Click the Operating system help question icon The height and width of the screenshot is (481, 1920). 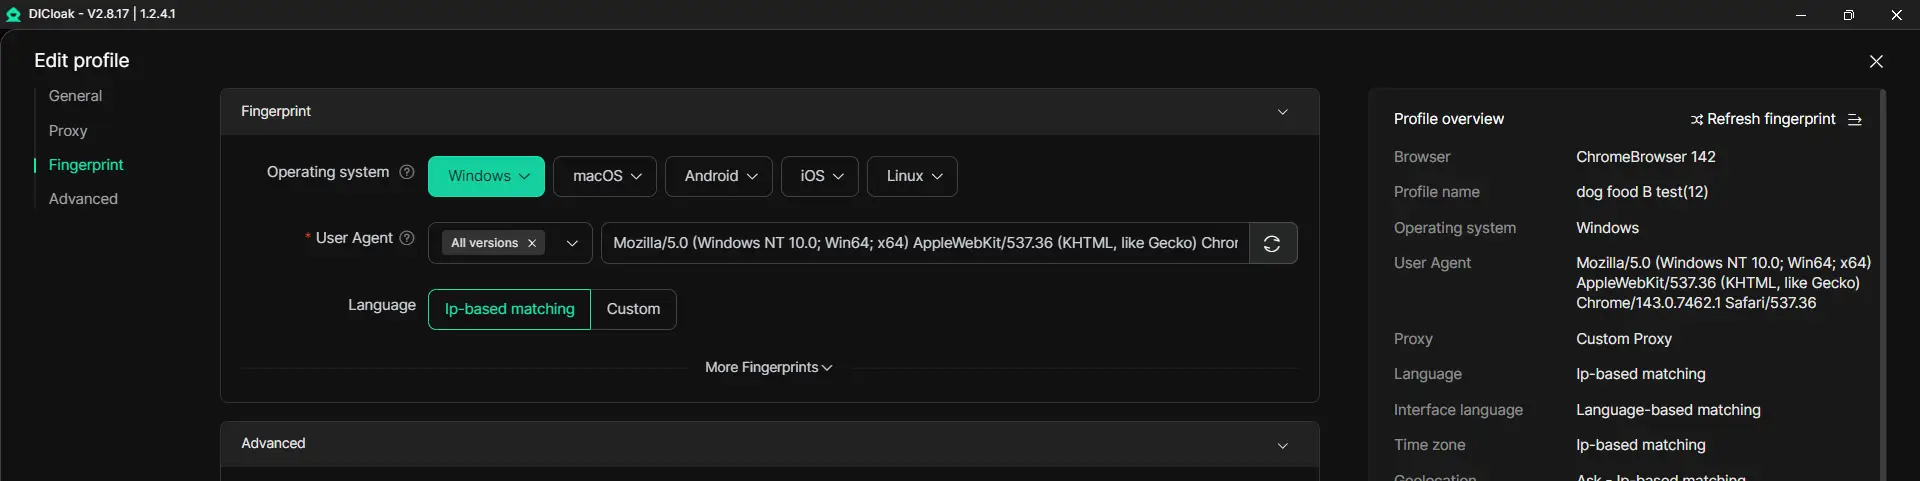[x=407, y=172]
